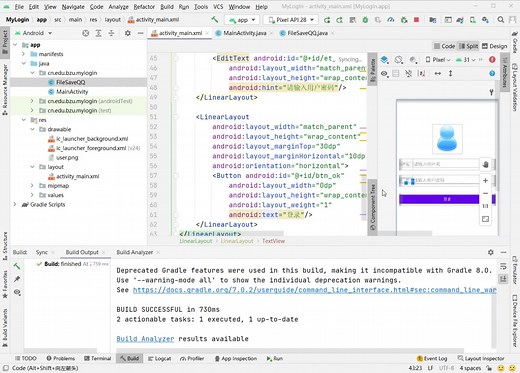Click the Profile app gauge icon
The image size is (520, 373).
(x=391, y=20)
